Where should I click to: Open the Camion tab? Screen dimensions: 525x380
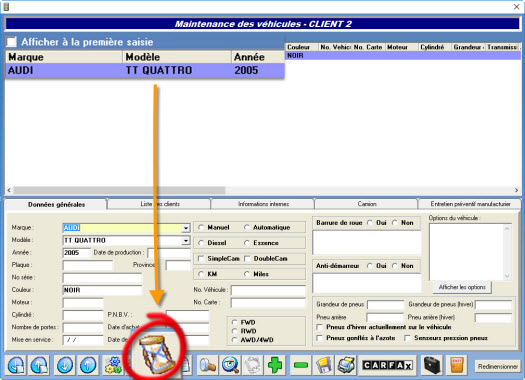[367, 204]
